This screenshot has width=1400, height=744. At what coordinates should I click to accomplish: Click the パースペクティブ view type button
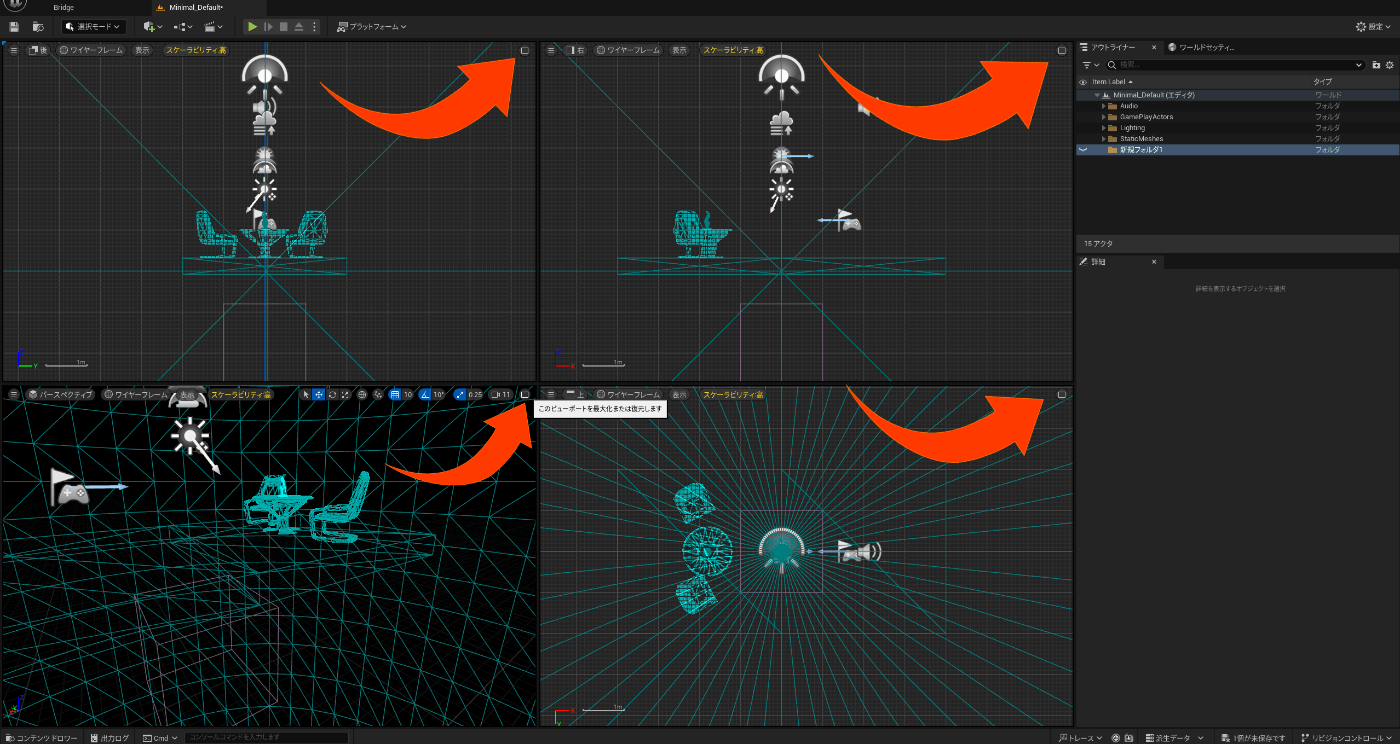pyautogui.click(x=60, y=395)
